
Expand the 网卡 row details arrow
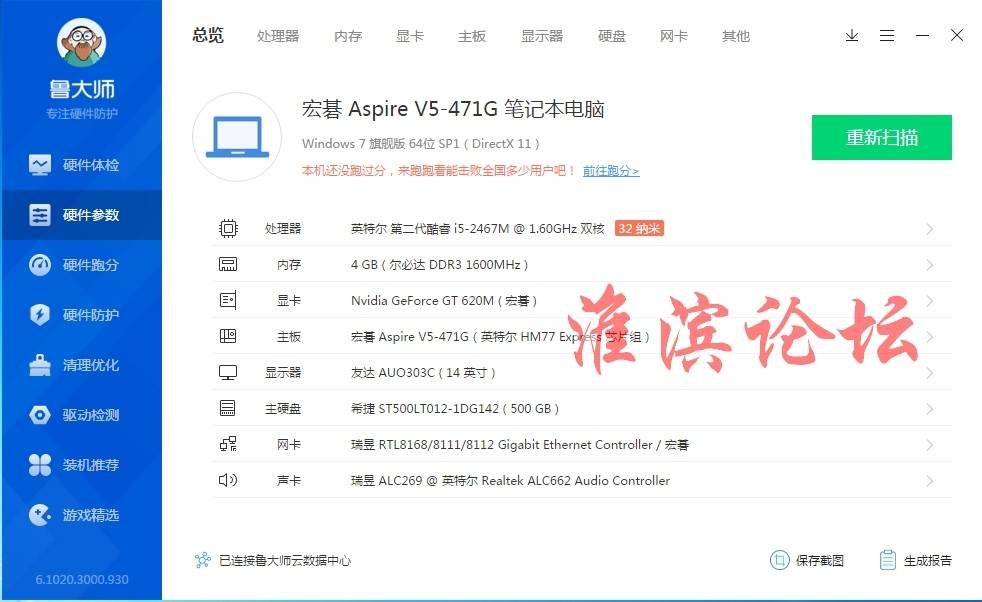pyautogui.click(x=930, y=445)
